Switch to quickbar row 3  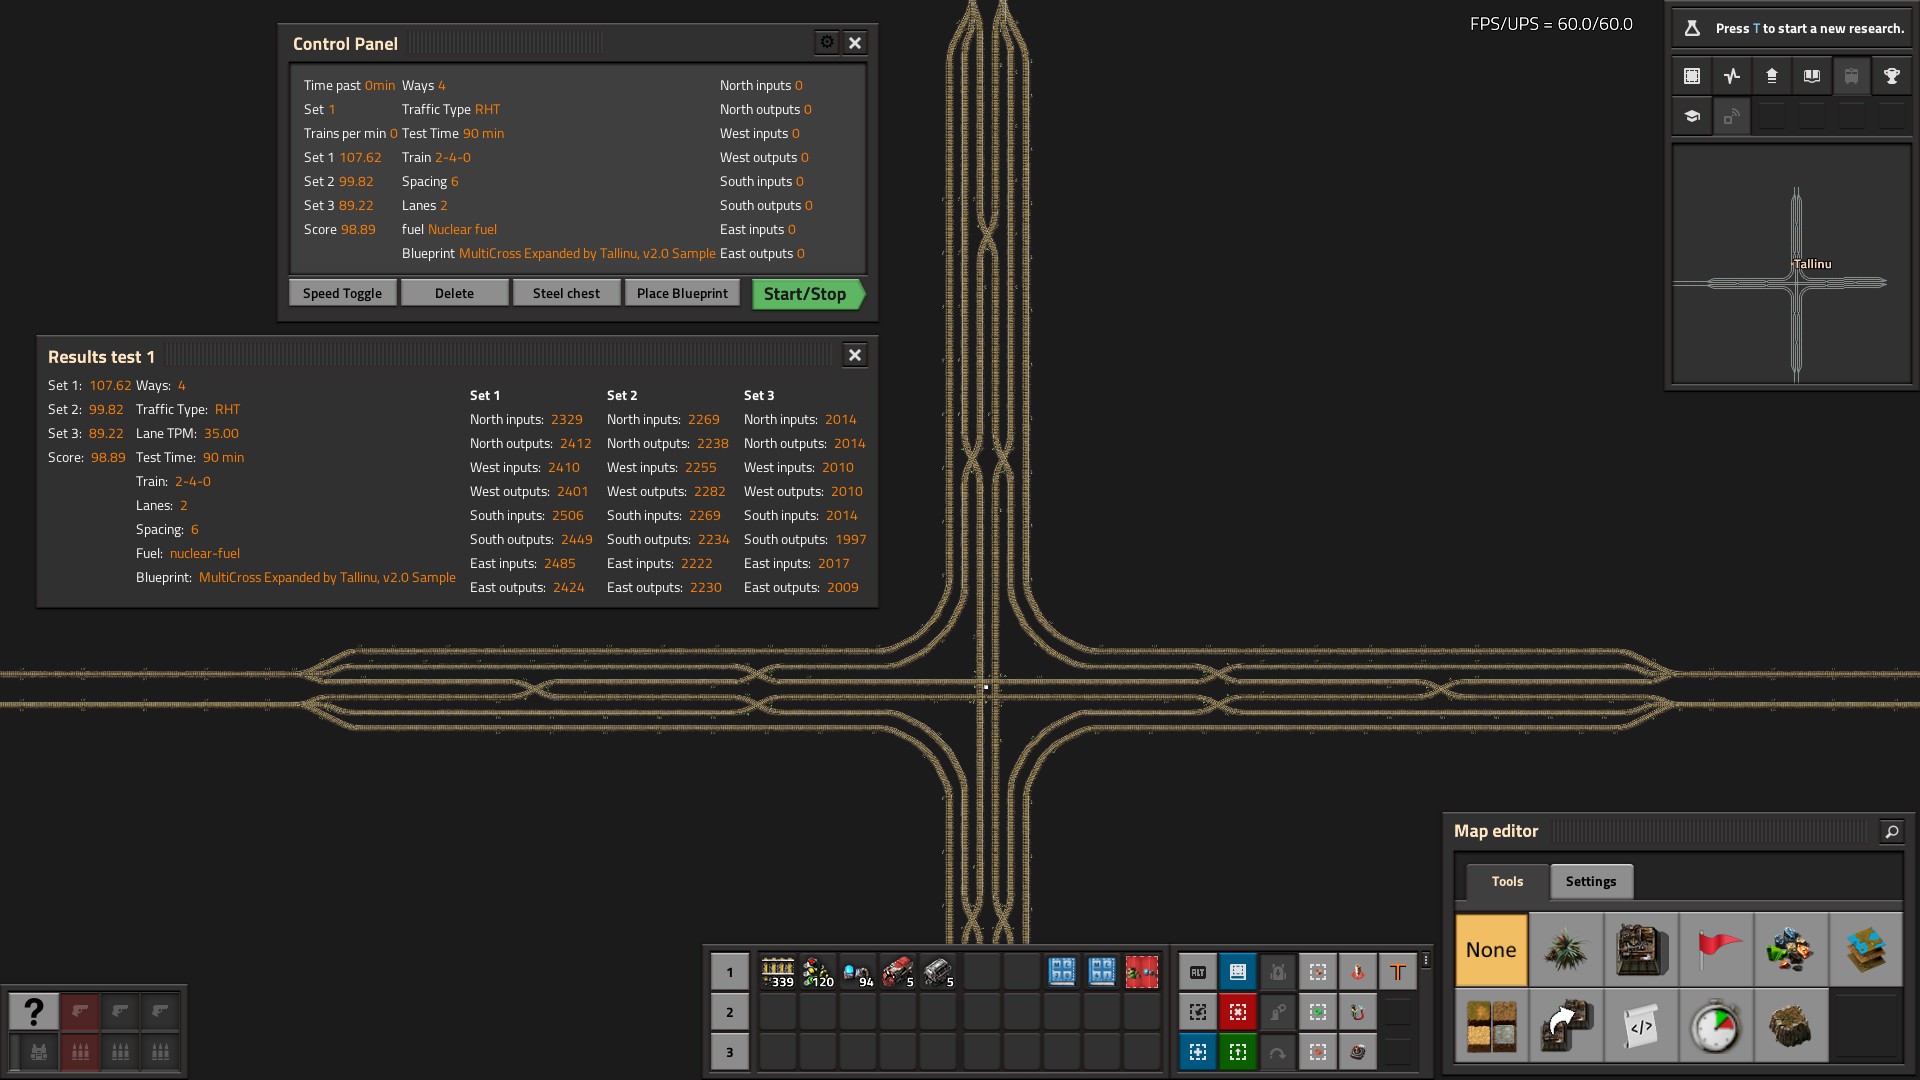coord(730,1052)
